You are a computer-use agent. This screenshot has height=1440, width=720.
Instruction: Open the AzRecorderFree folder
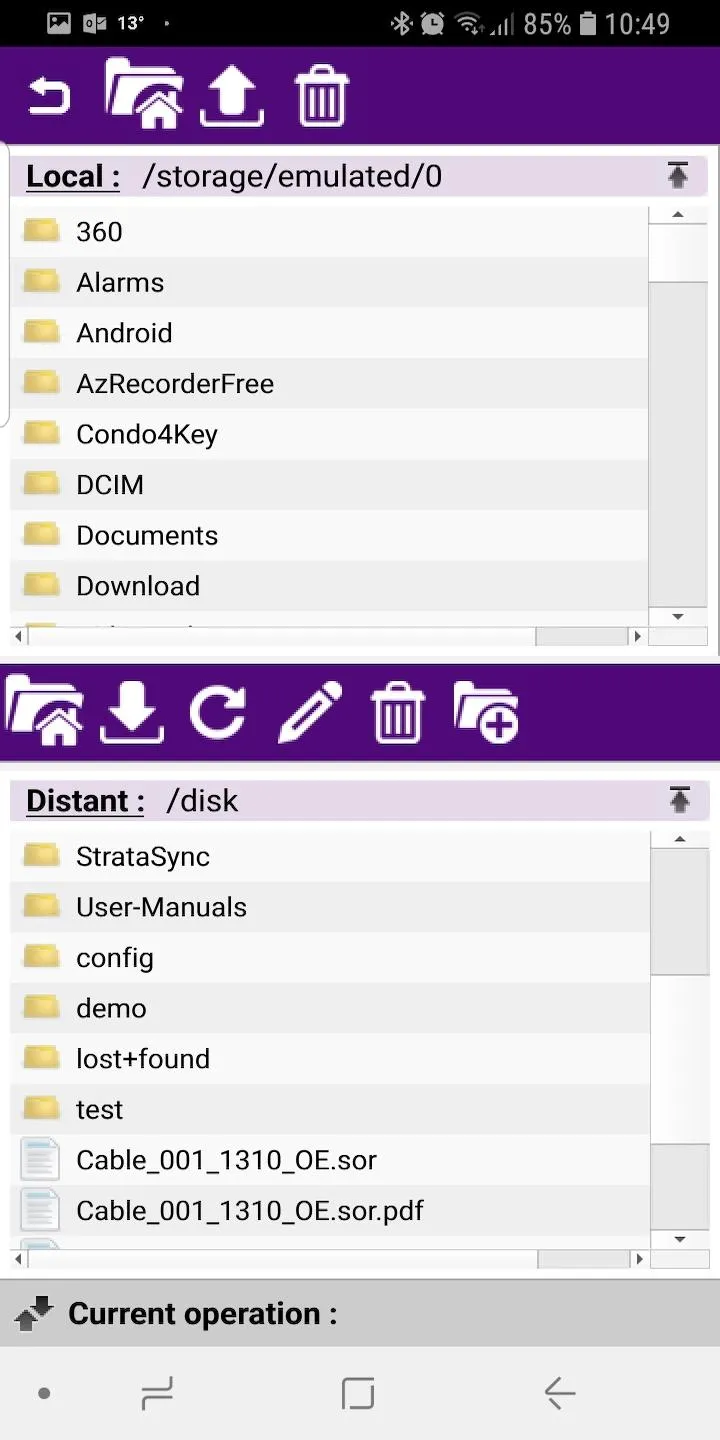click(329, 384)
